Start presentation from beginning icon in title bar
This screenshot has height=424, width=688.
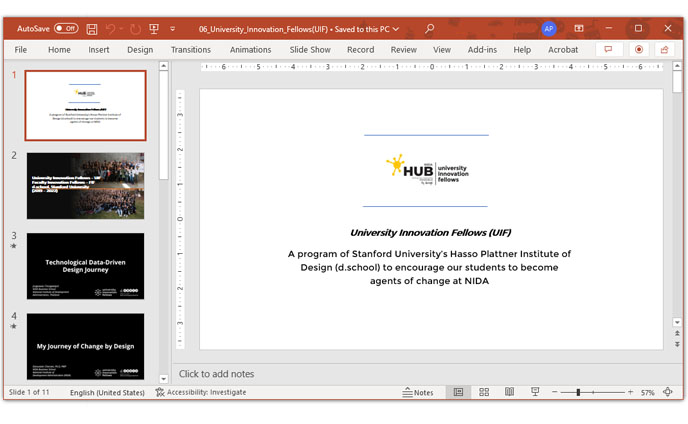click(154, 29)
